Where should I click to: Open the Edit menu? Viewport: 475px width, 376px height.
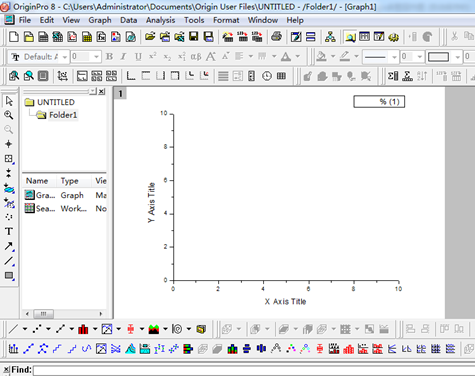pos(47,20)
